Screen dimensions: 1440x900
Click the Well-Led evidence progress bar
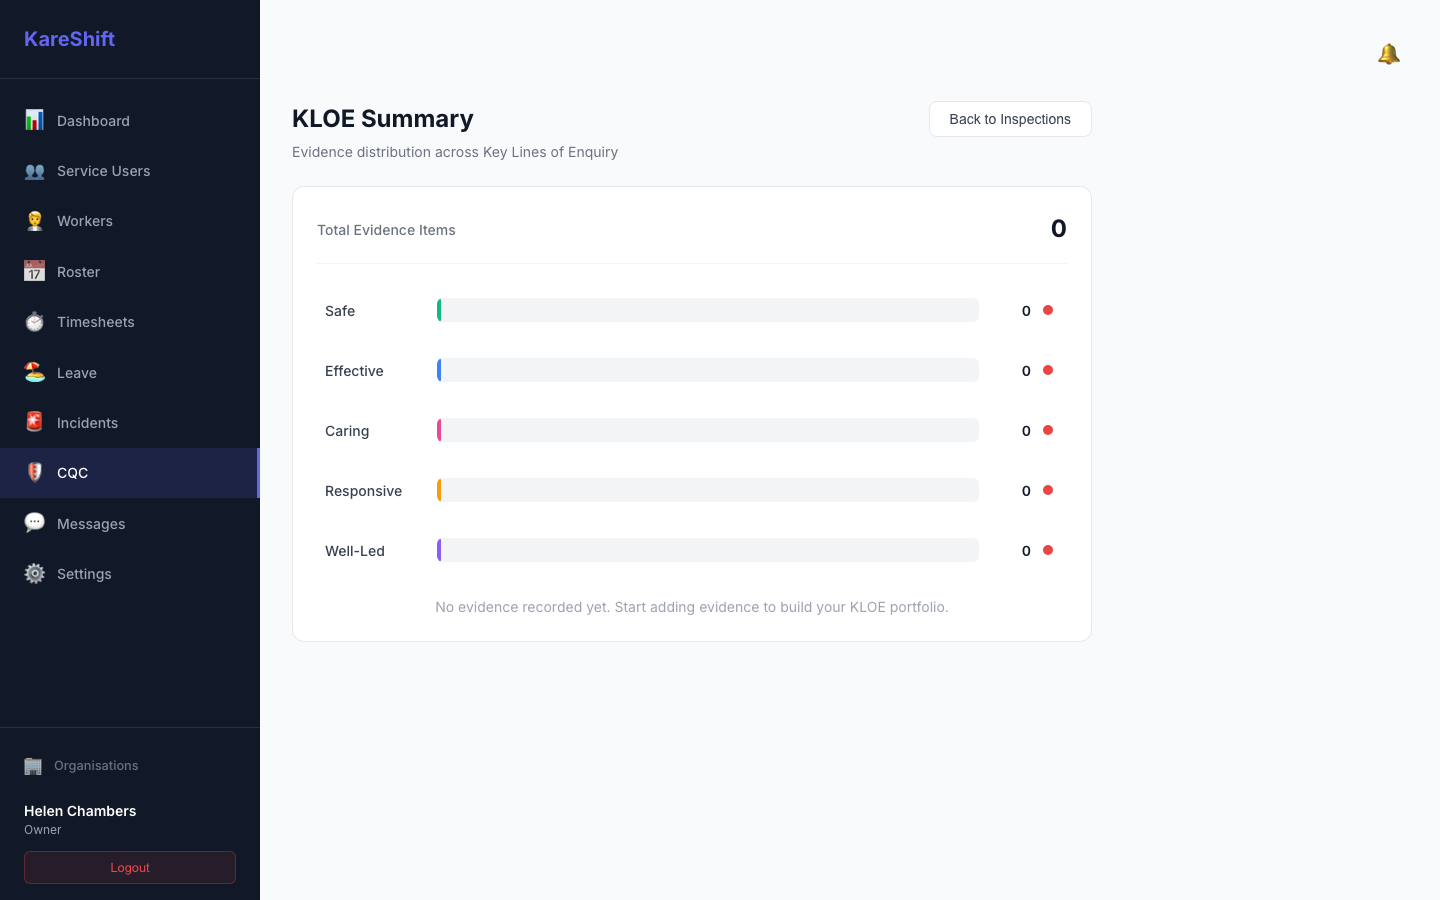click(708, 550)
